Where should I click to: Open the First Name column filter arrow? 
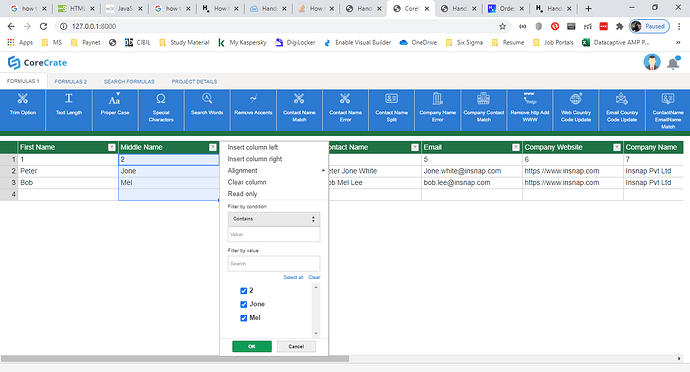click(112, 147)
